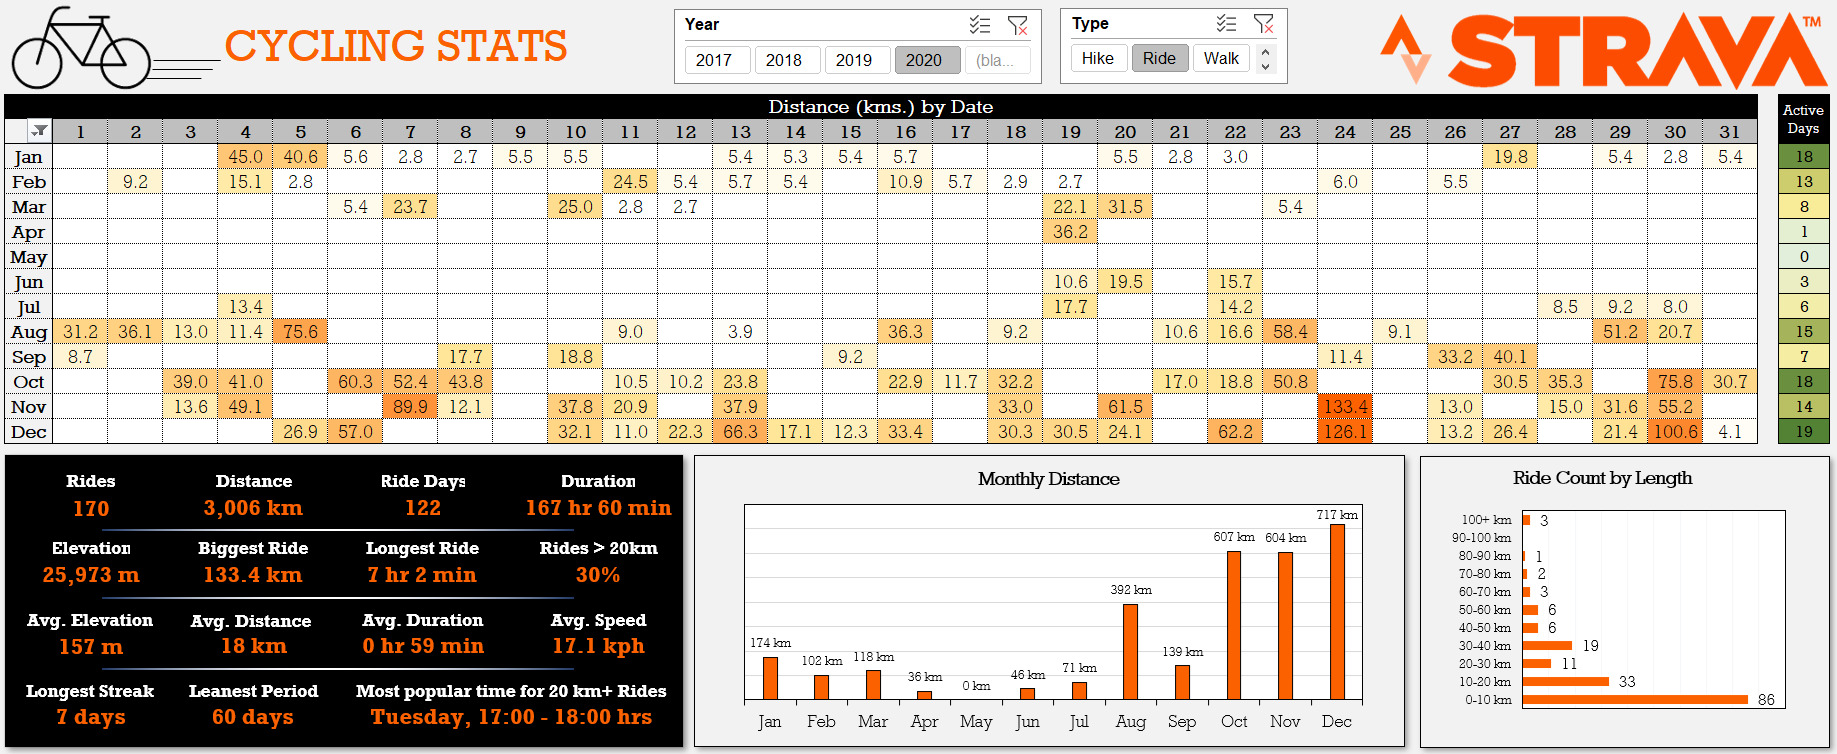The height and width of the screenshot is (754, 1837).
Task: Click the 10-20 km bar showing 33
Action: (x=1566, y=682)
